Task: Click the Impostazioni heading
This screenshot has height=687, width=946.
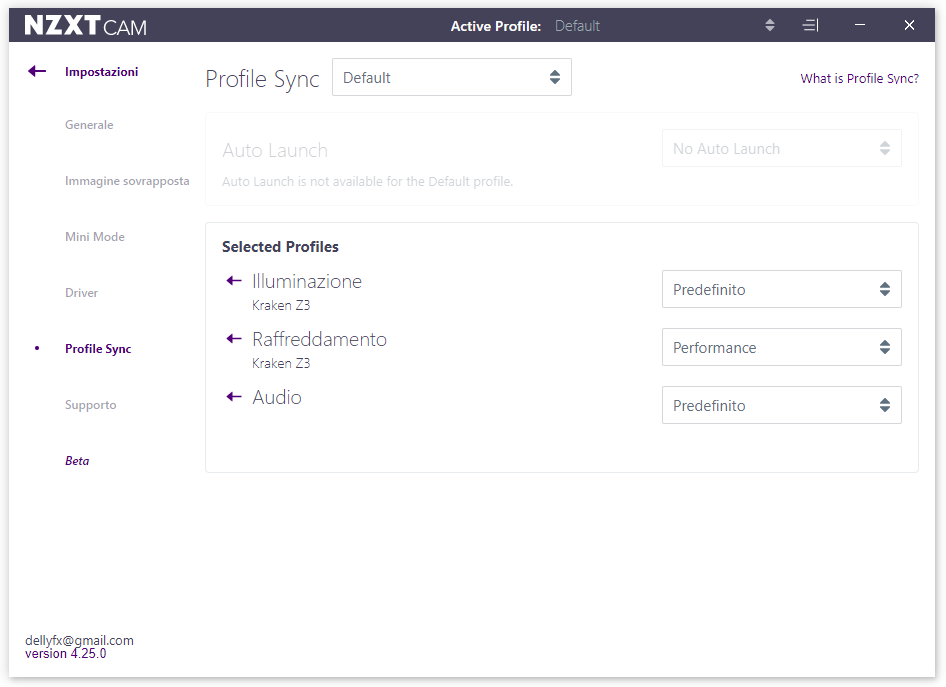Action: (101, 72)
